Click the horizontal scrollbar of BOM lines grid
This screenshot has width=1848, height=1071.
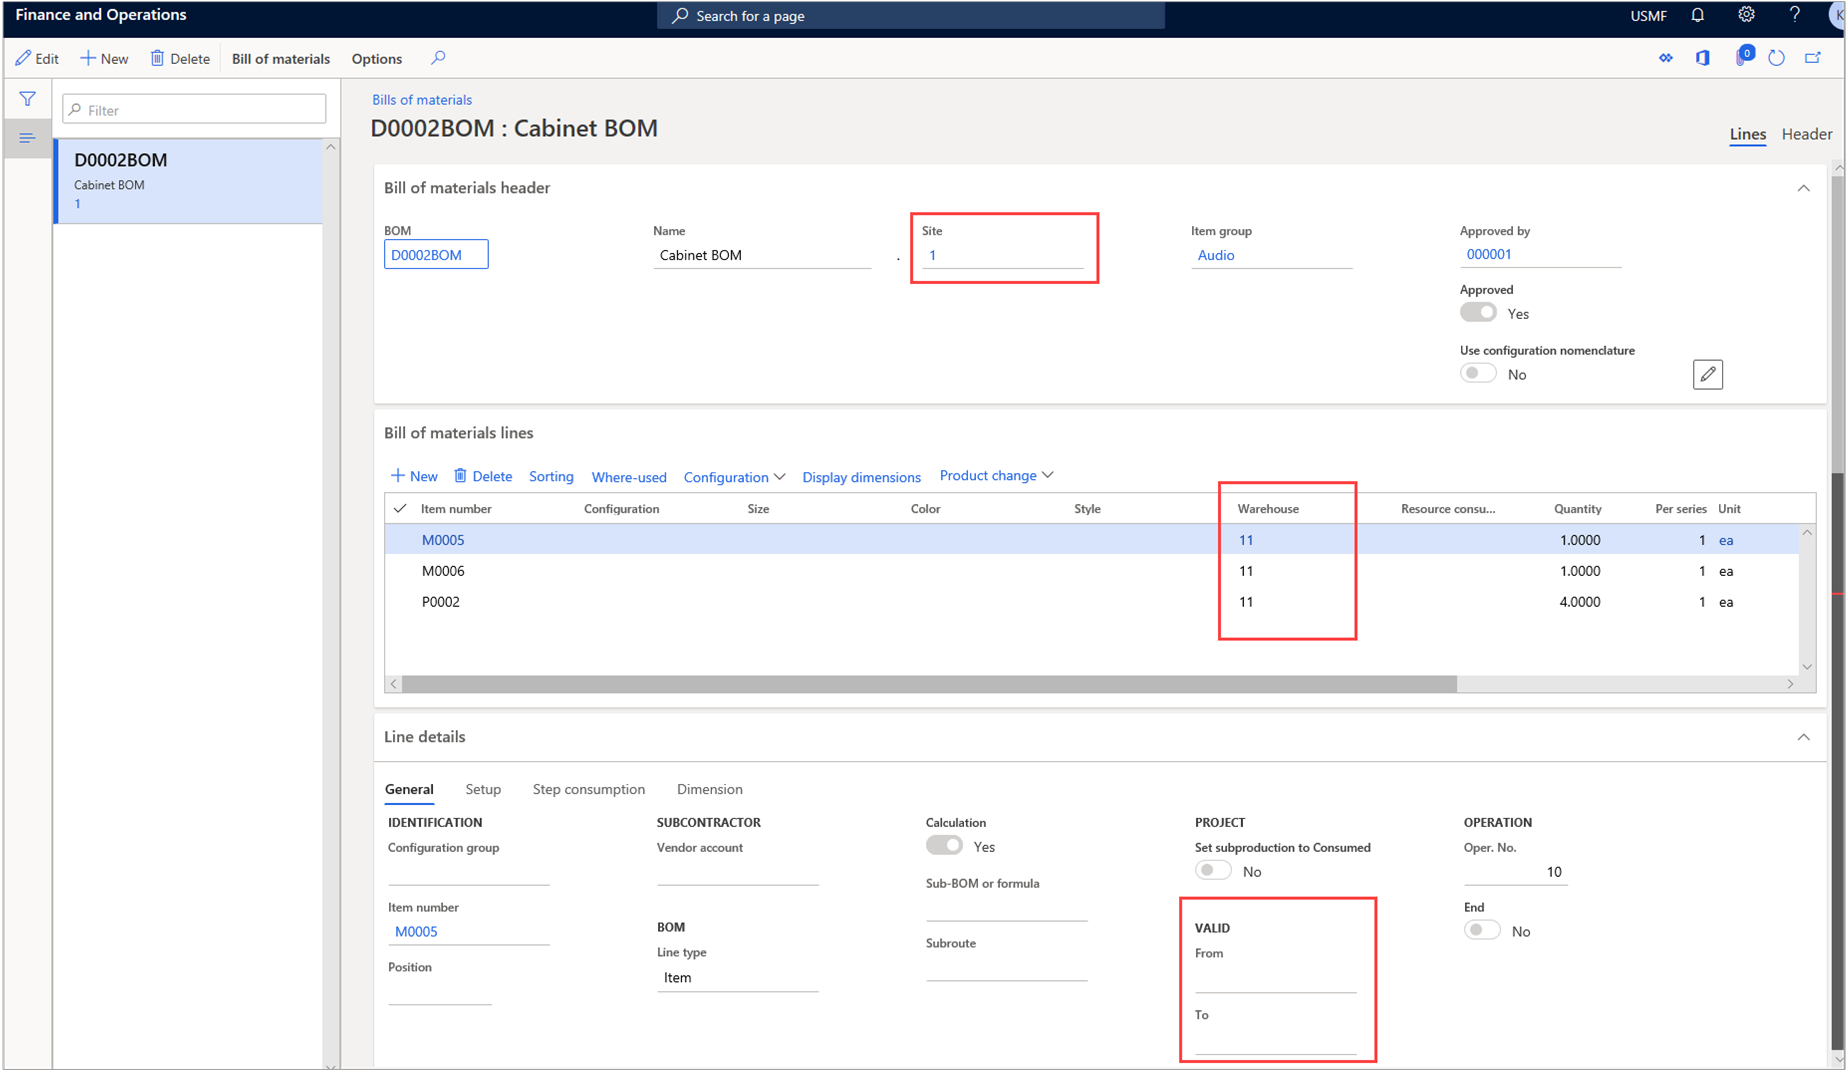(x=929, y=684)
